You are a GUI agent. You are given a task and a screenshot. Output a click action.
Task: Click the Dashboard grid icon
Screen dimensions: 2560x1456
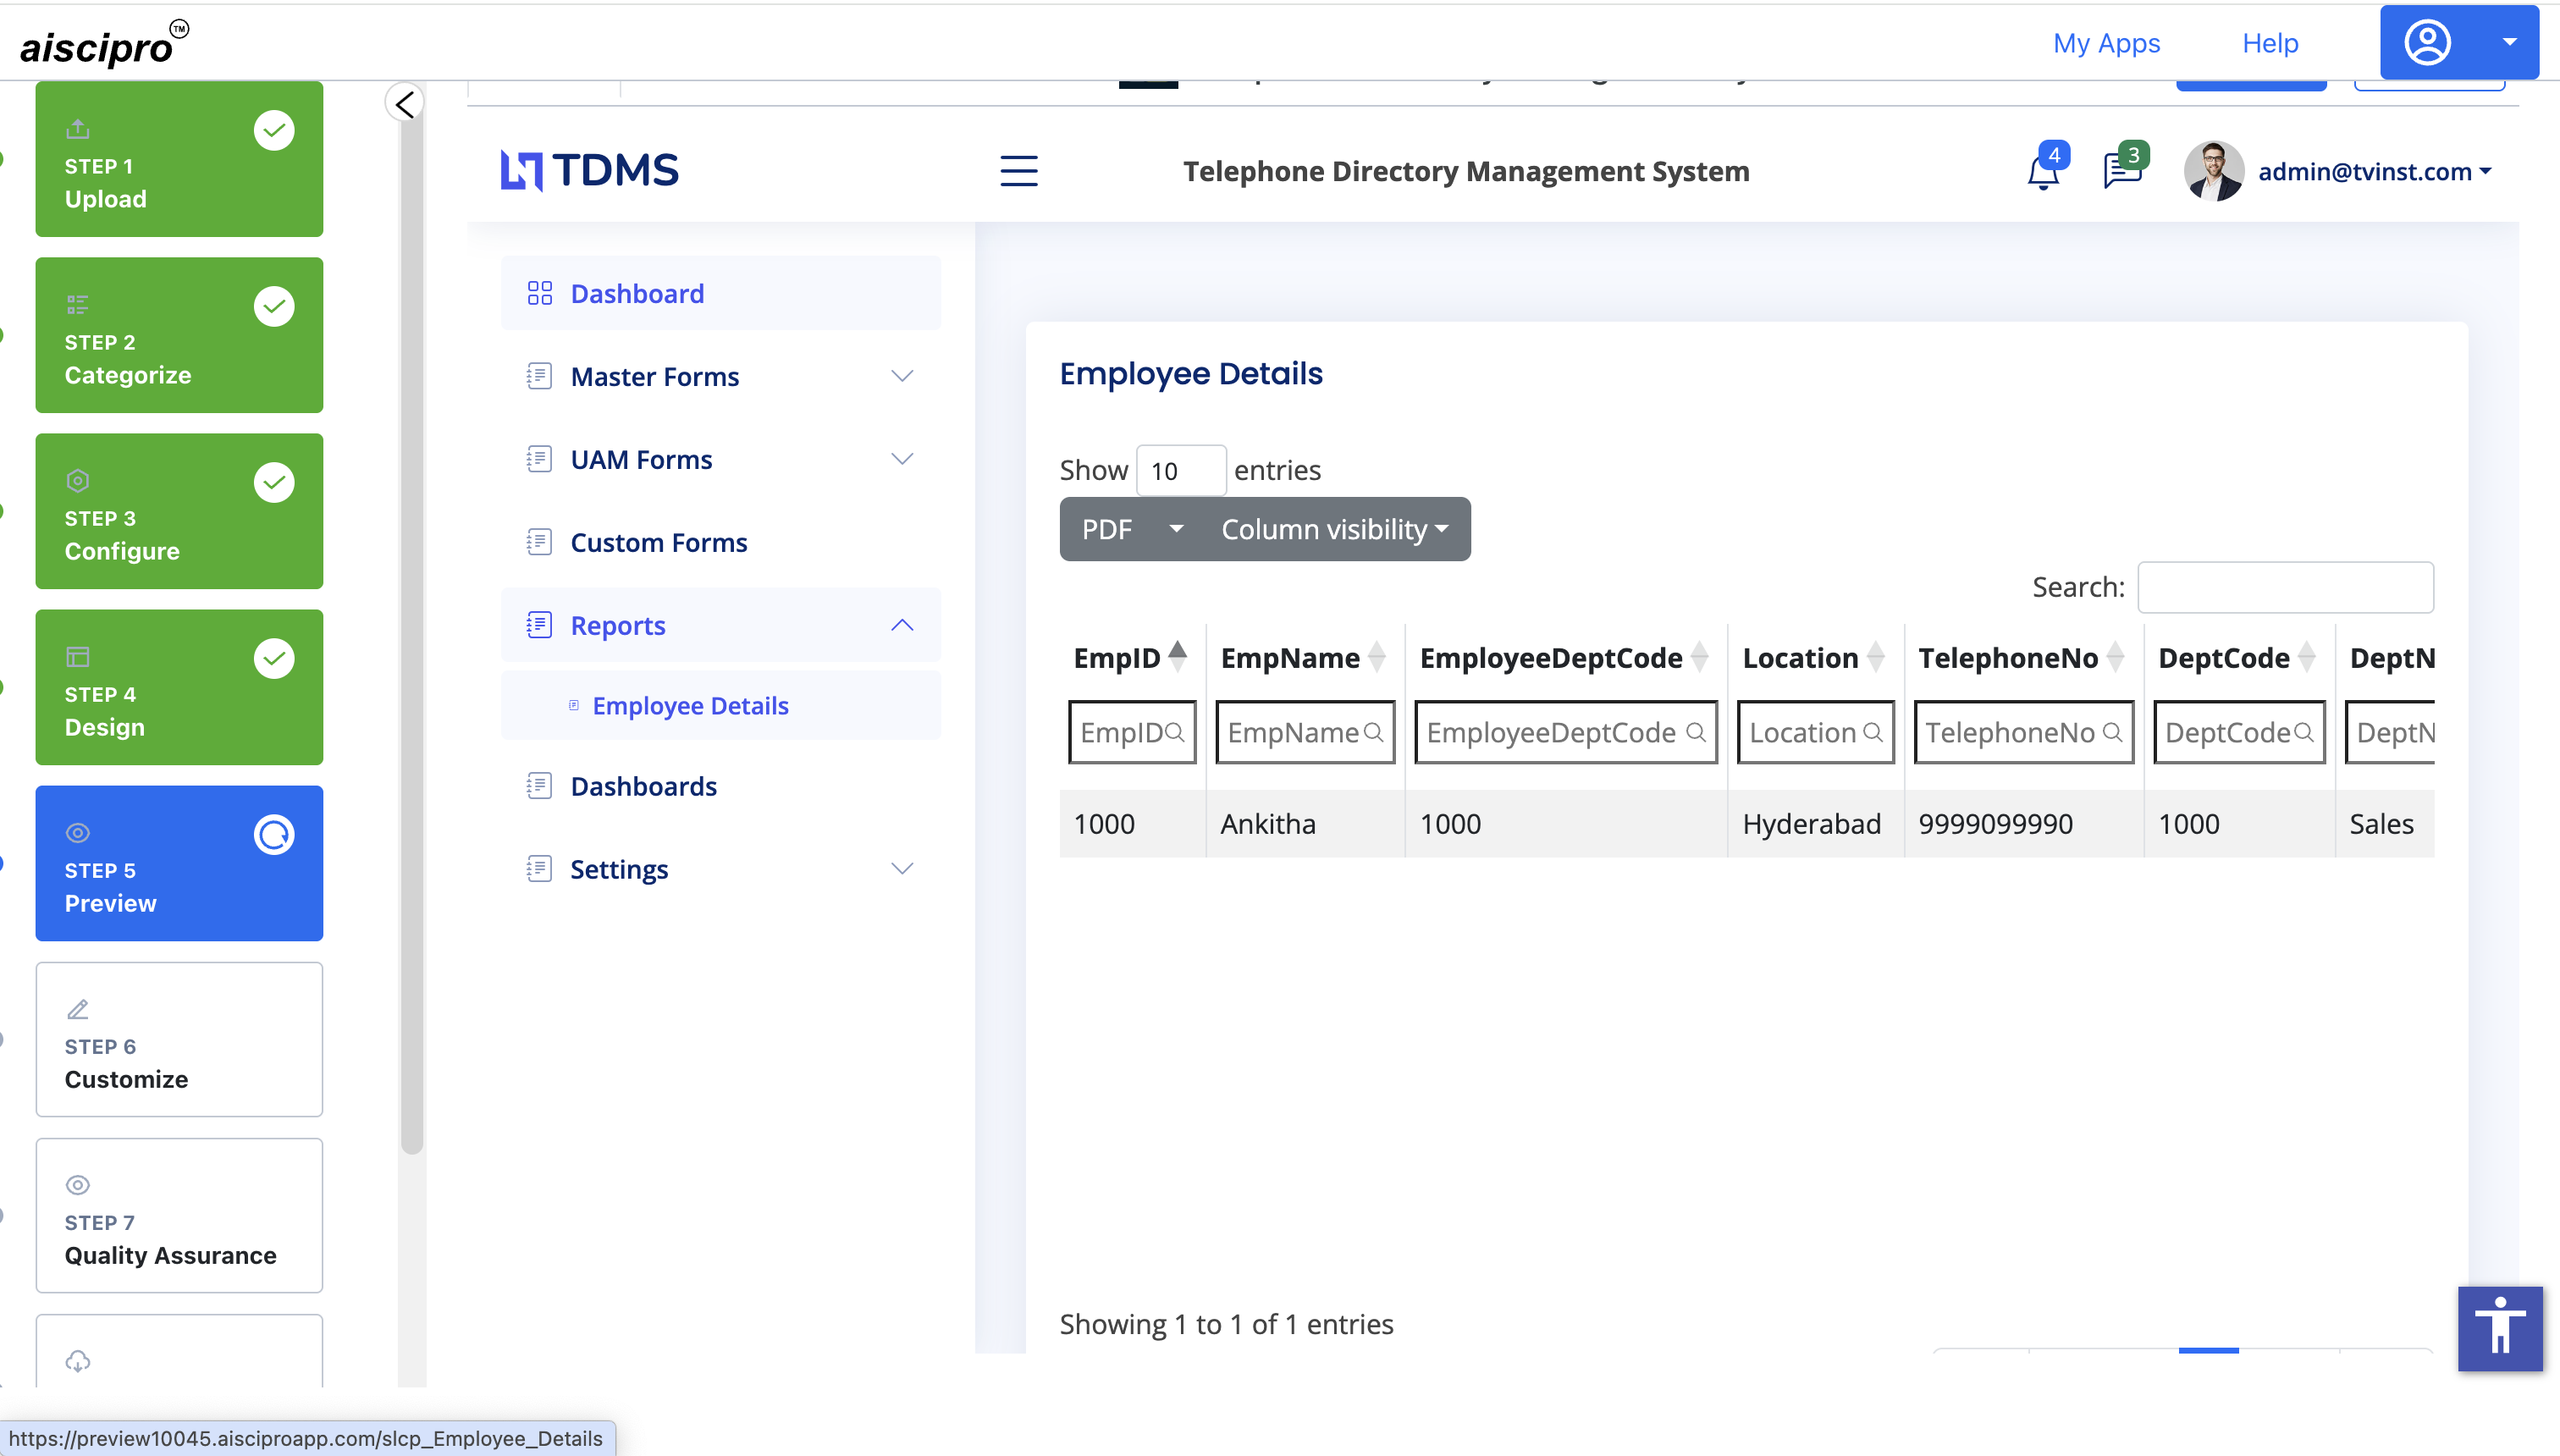point(539,293)
